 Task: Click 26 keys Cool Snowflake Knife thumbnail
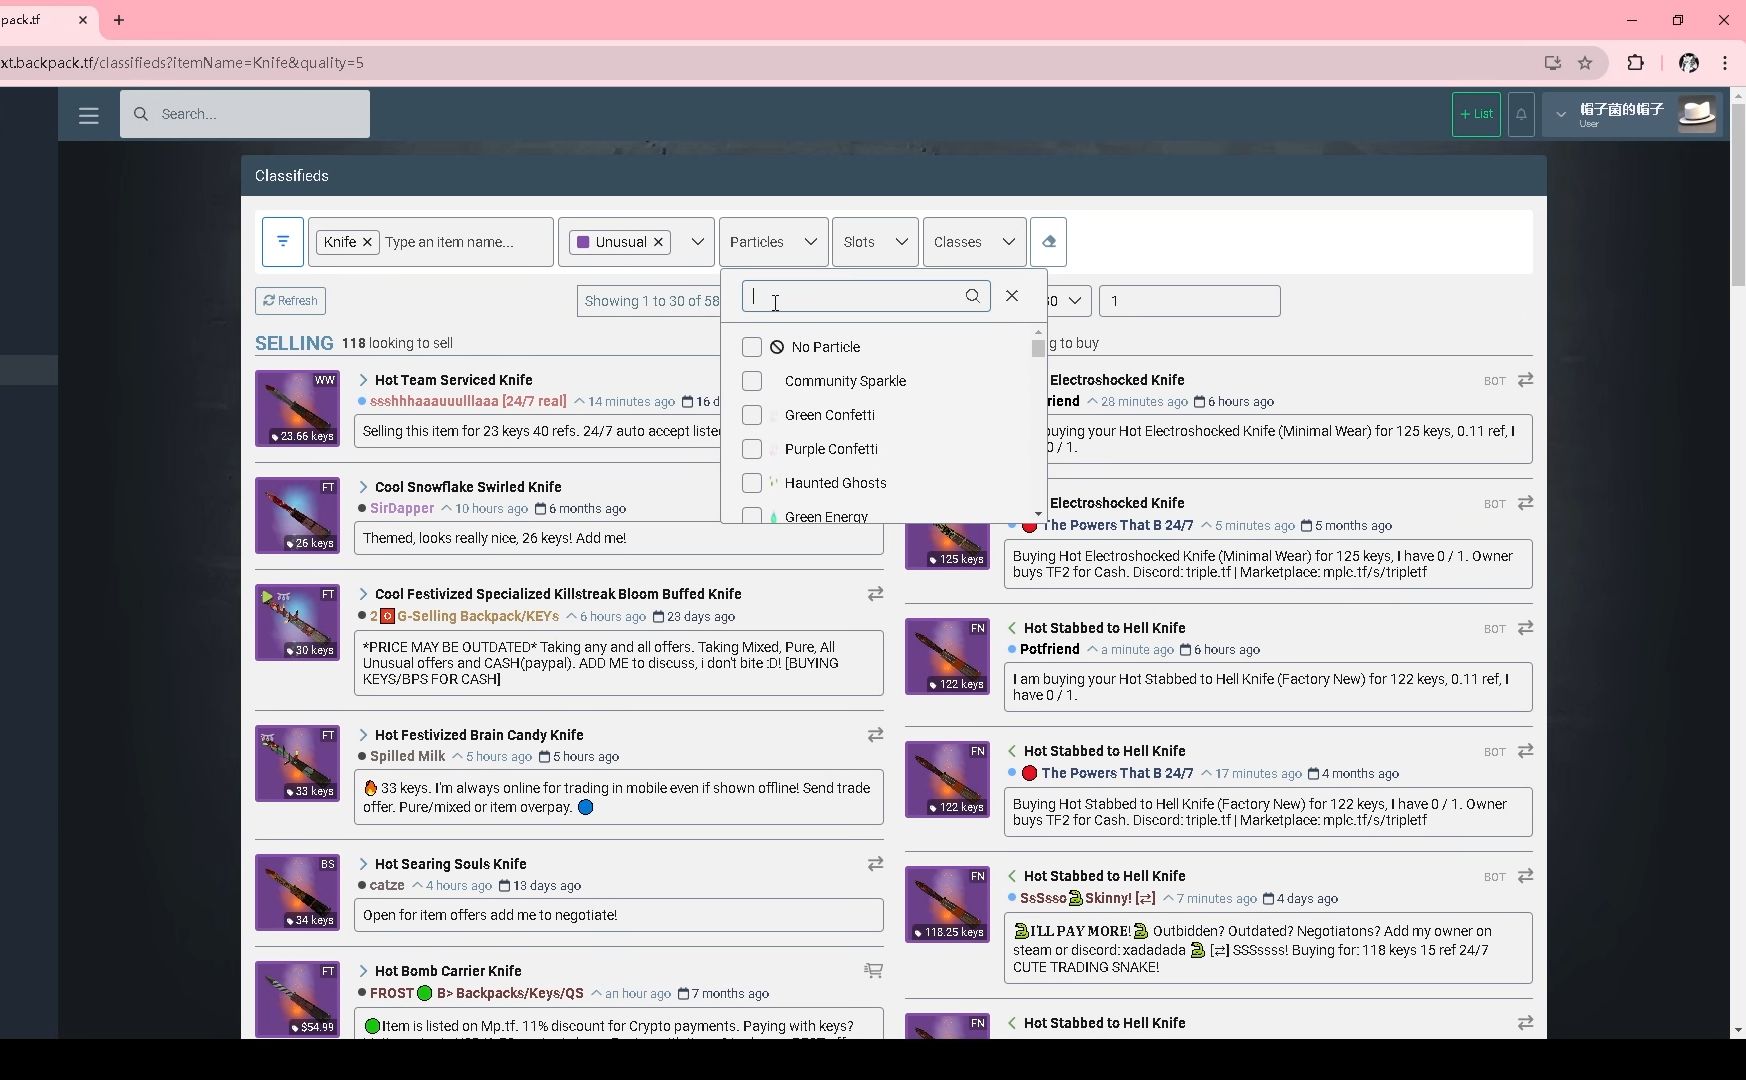tap(297, 516)
